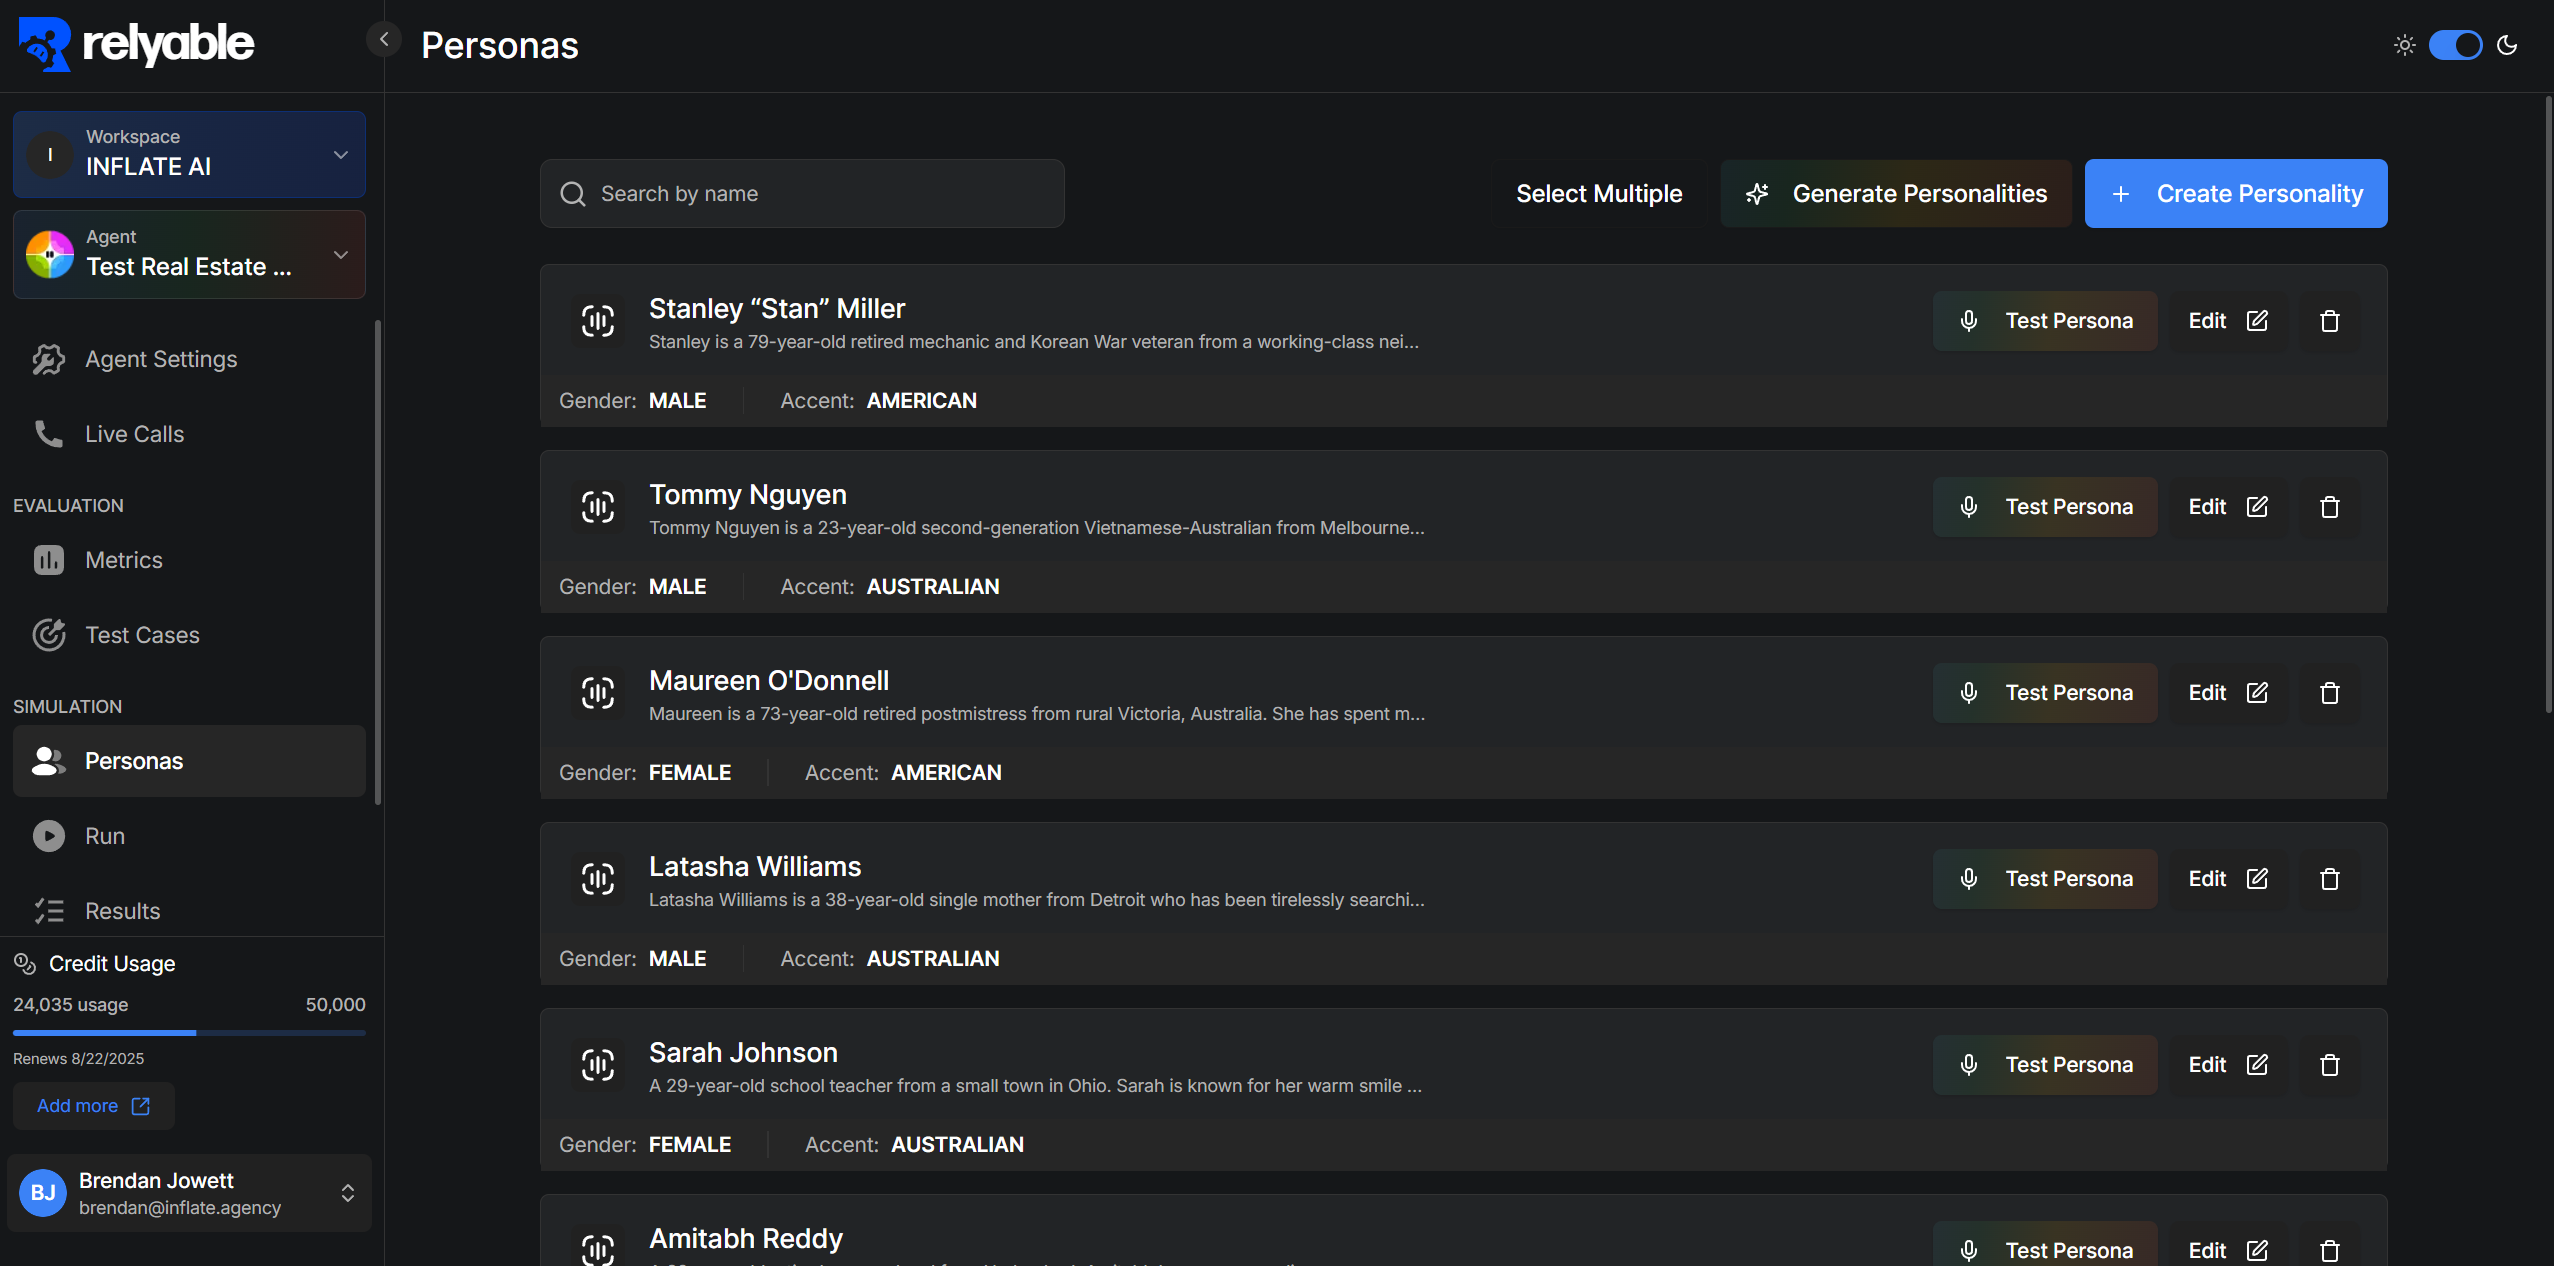
Task: Click Create Personality button
Action: 2236,193
